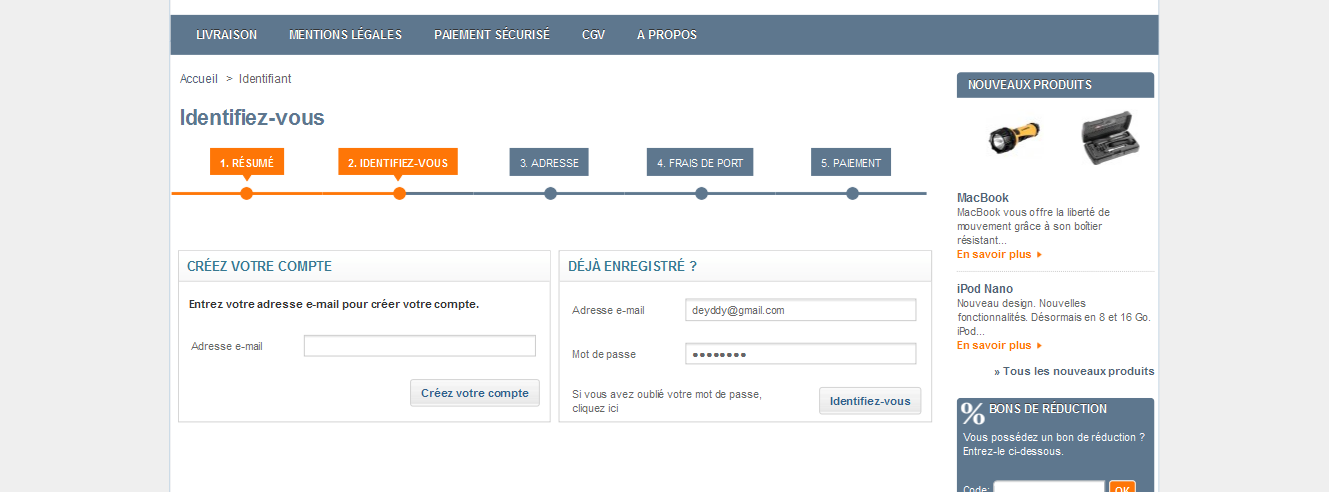Select step 2. Identifiez-vous

[x=398, y=162]
